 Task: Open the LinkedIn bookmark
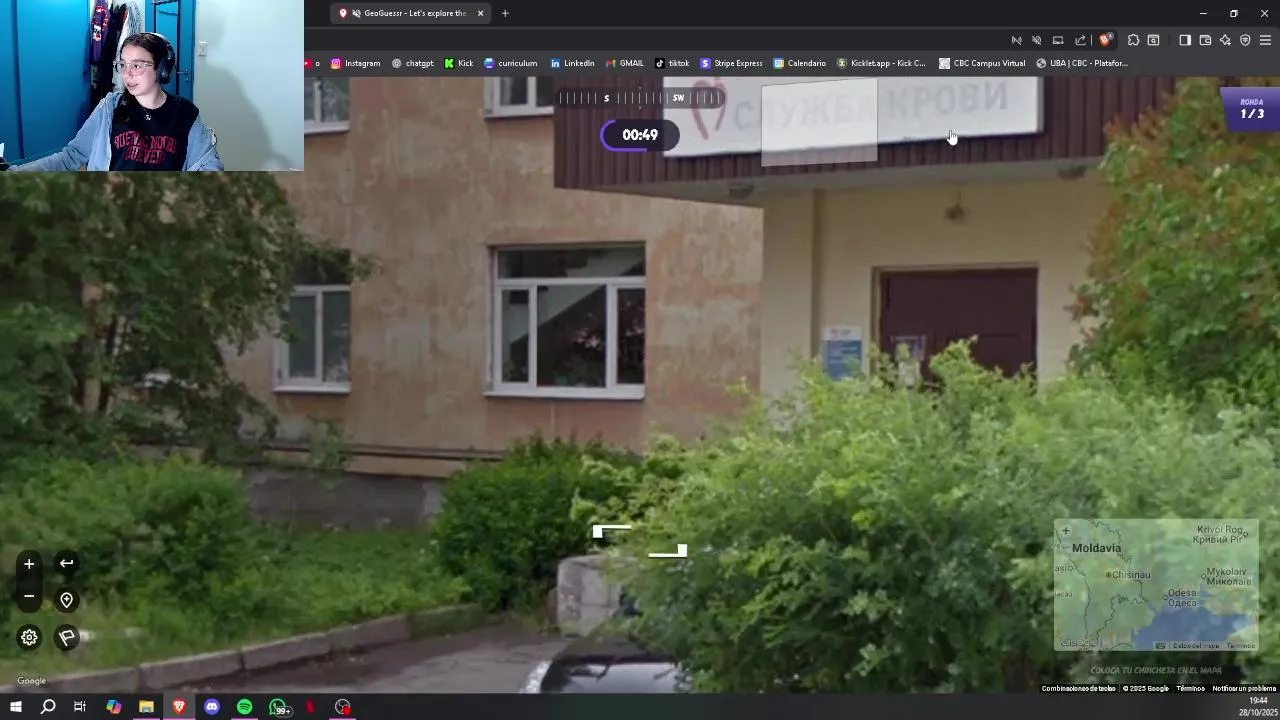click(x=572, y=63)
